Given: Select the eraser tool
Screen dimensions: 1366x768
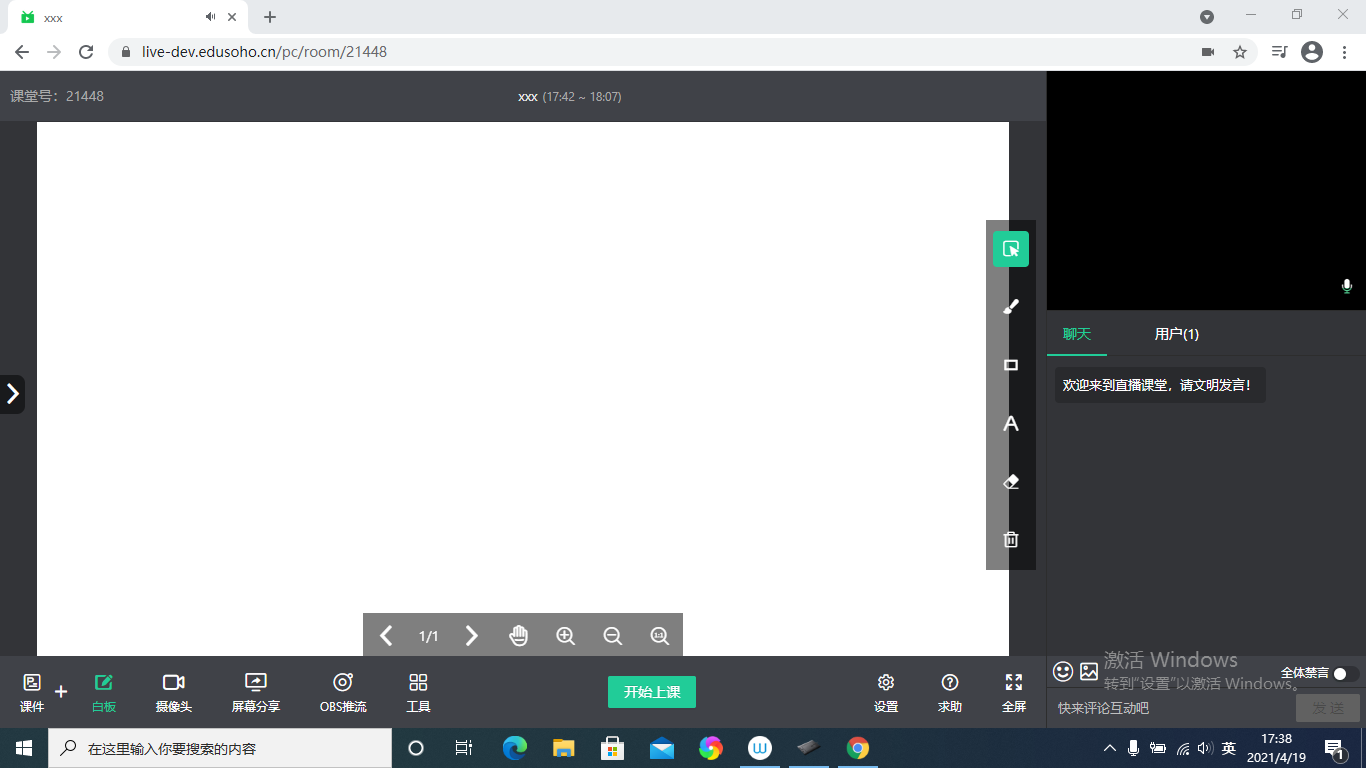Looking at the screenshot, I should (x=1011, y=481).
